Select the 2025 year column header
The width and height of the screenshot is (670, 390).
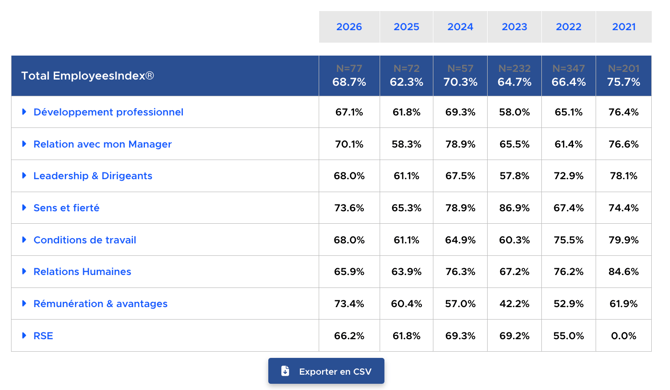(406, 27)
